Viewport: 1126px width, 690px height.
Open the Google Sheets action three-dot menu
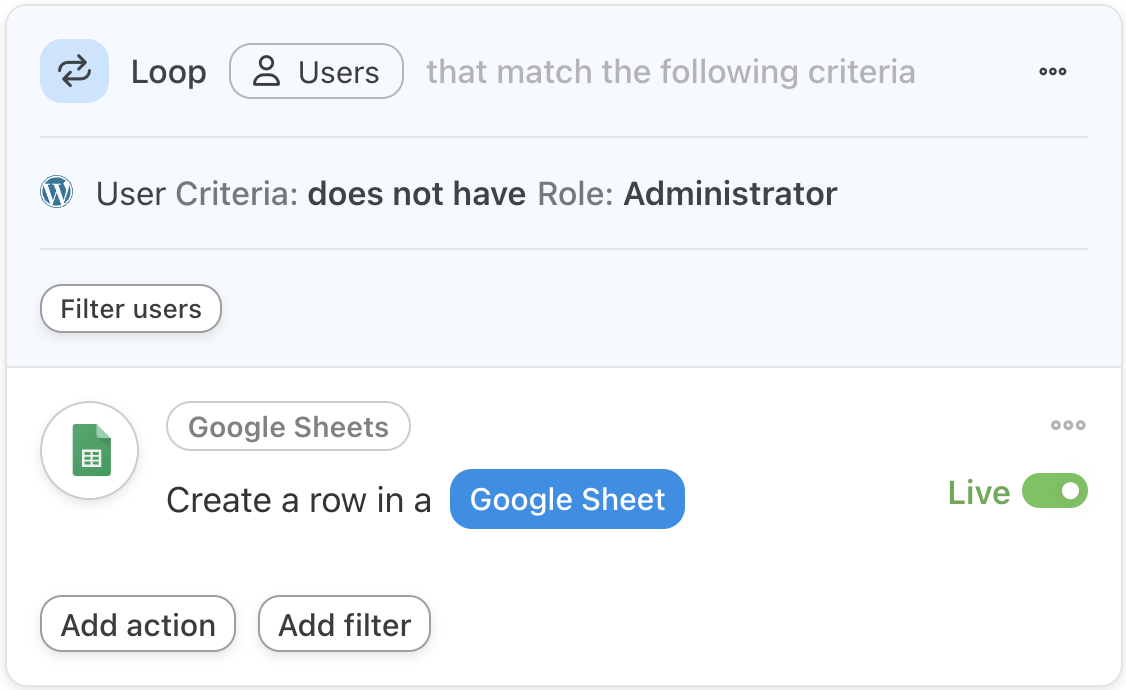(x=1067, y=426)
